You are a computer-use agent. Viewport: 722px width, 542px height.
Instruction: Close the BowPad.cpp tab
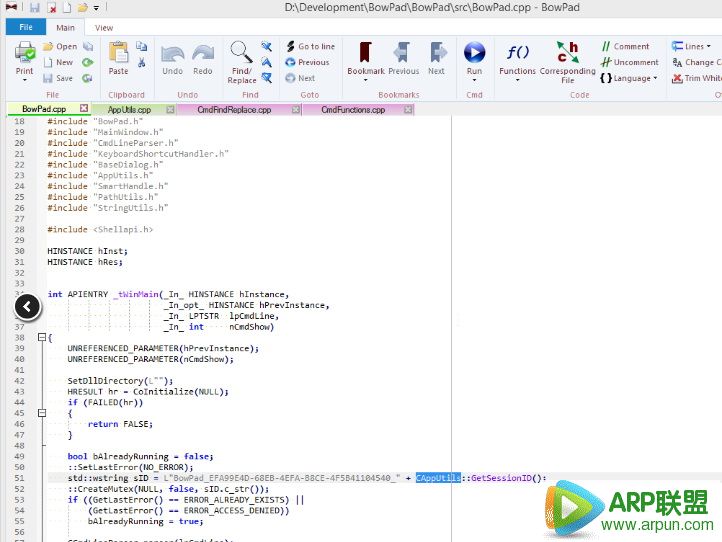84,108
